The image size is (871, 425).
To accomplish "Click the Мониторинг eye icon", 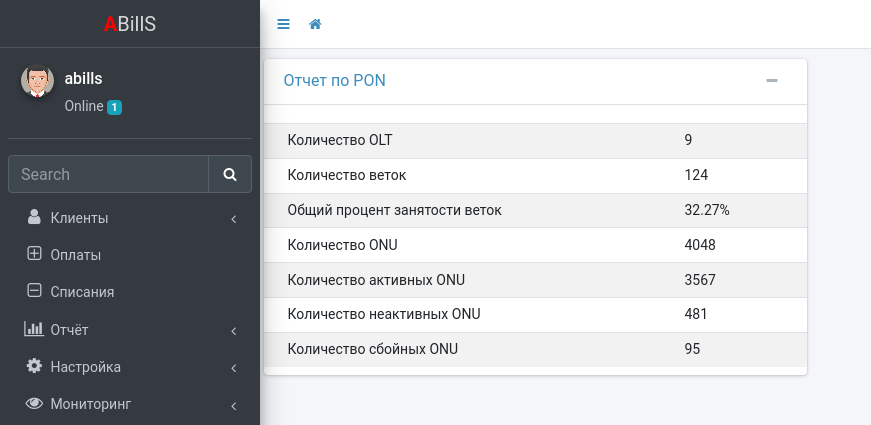I will (x=34, y=404).
